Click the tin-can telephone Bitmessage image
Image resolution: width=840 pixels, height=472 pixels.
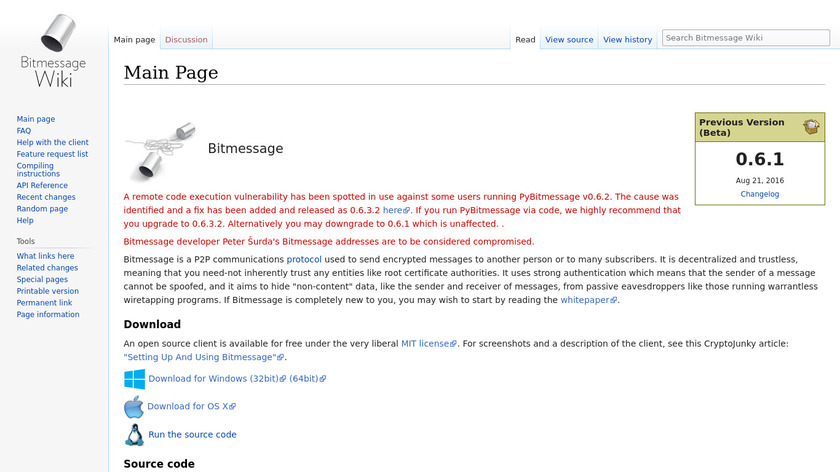pos(161,151)
